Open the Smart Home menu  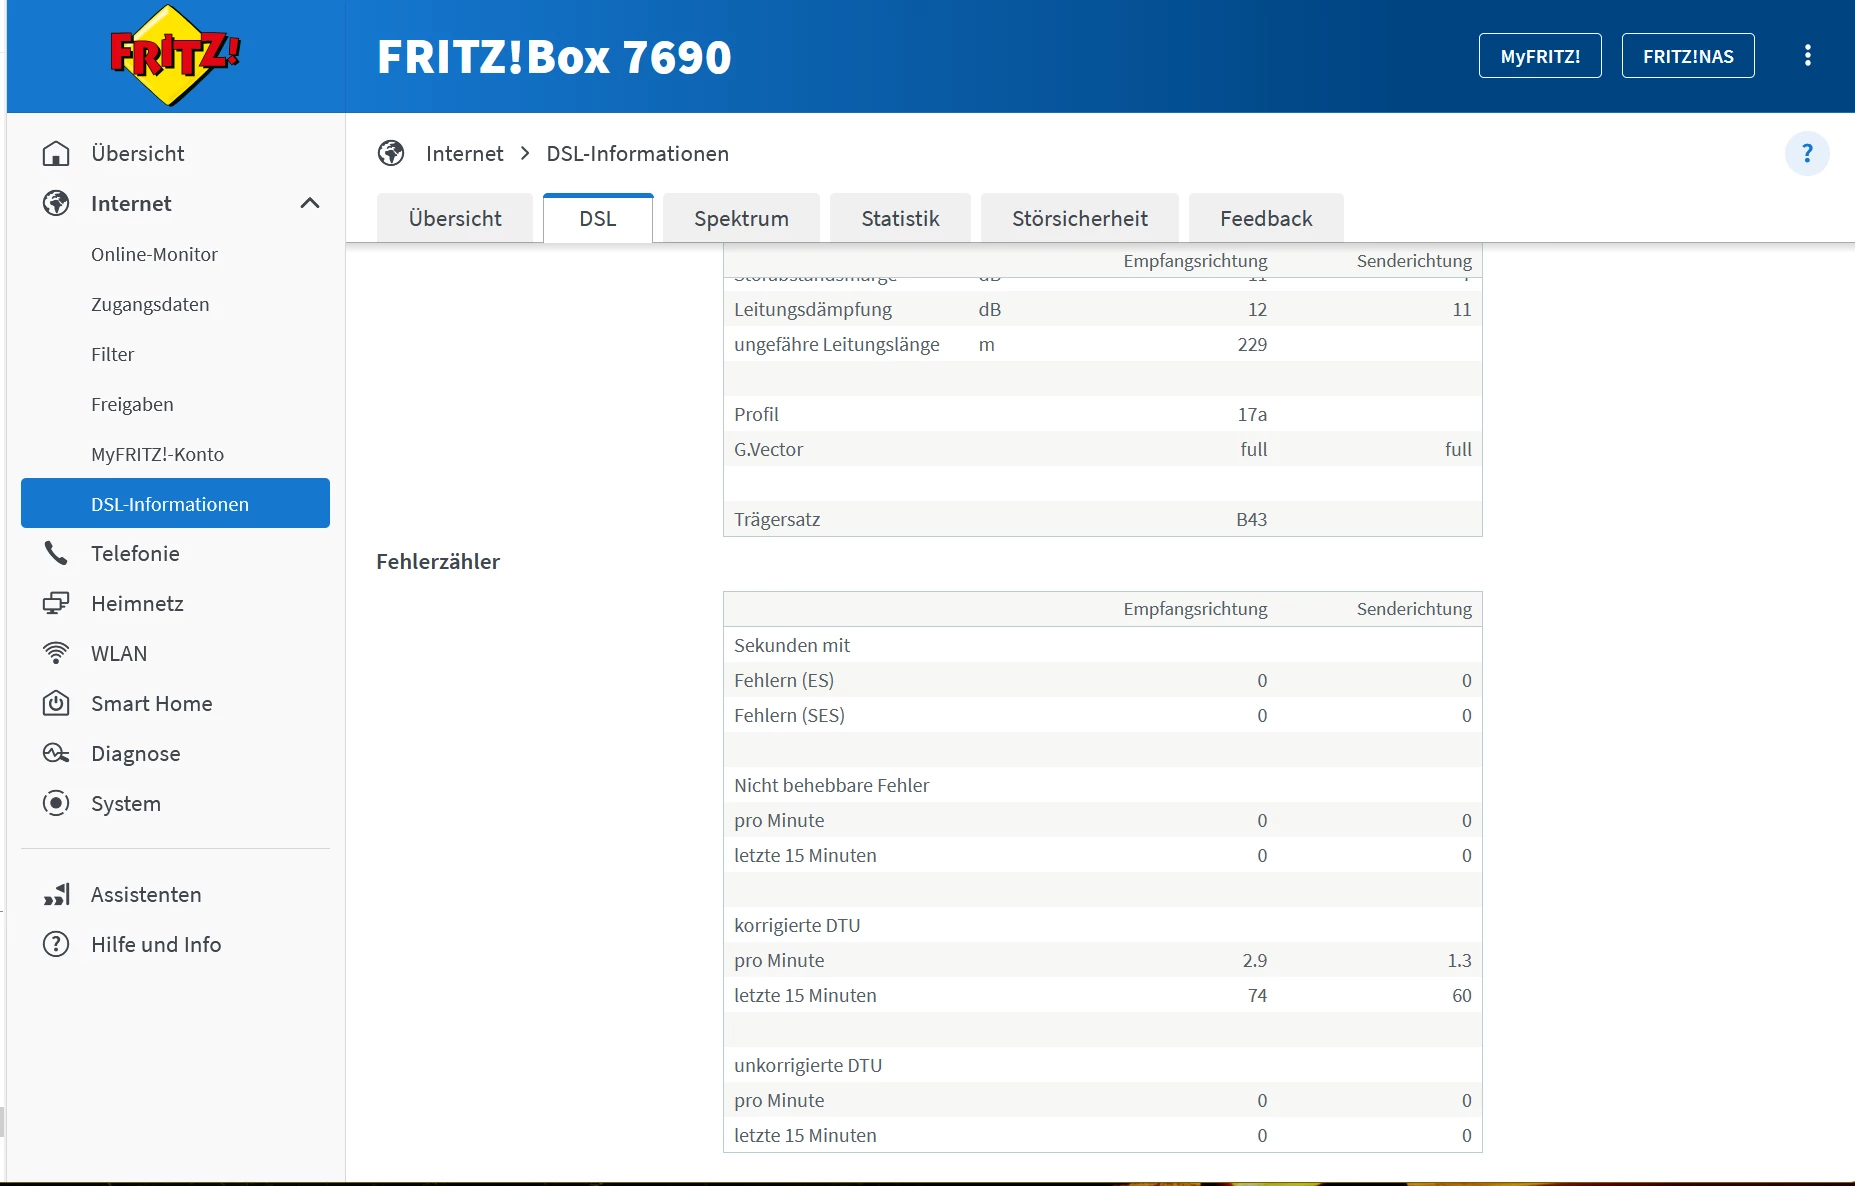click(x=151, y=703)
